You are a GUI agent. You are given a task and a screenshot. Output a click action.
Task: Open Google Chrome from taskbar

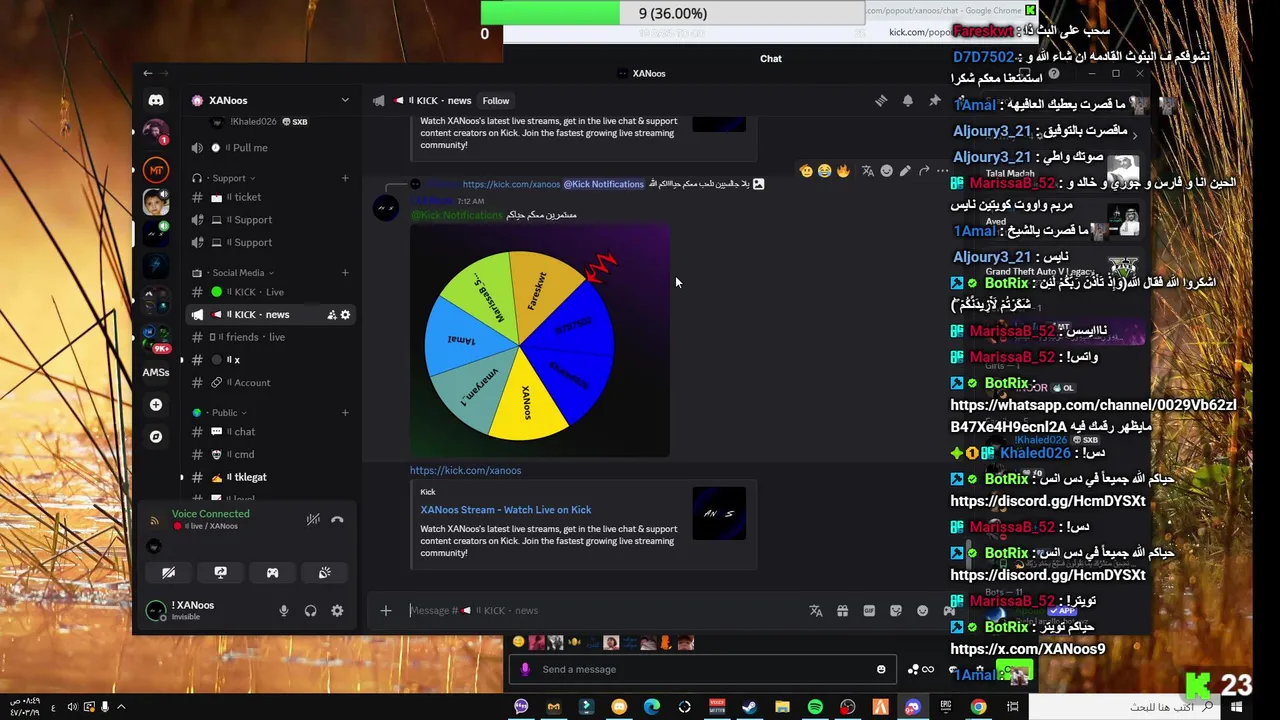pyautogui.click(x=978, y=707)
